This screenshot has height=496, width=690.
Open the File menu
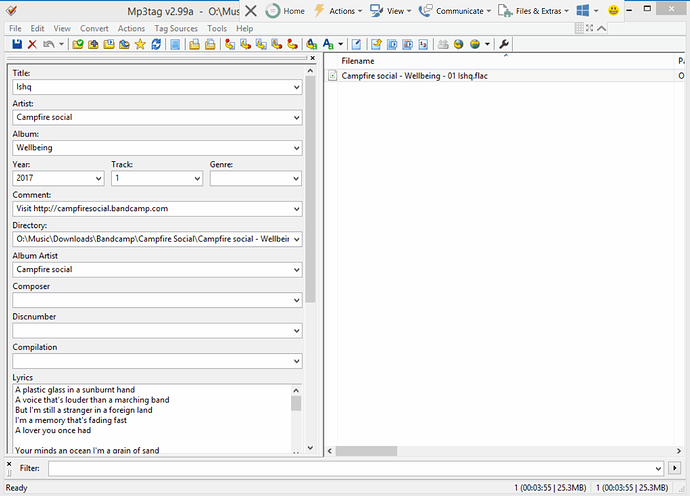[15, 28]
